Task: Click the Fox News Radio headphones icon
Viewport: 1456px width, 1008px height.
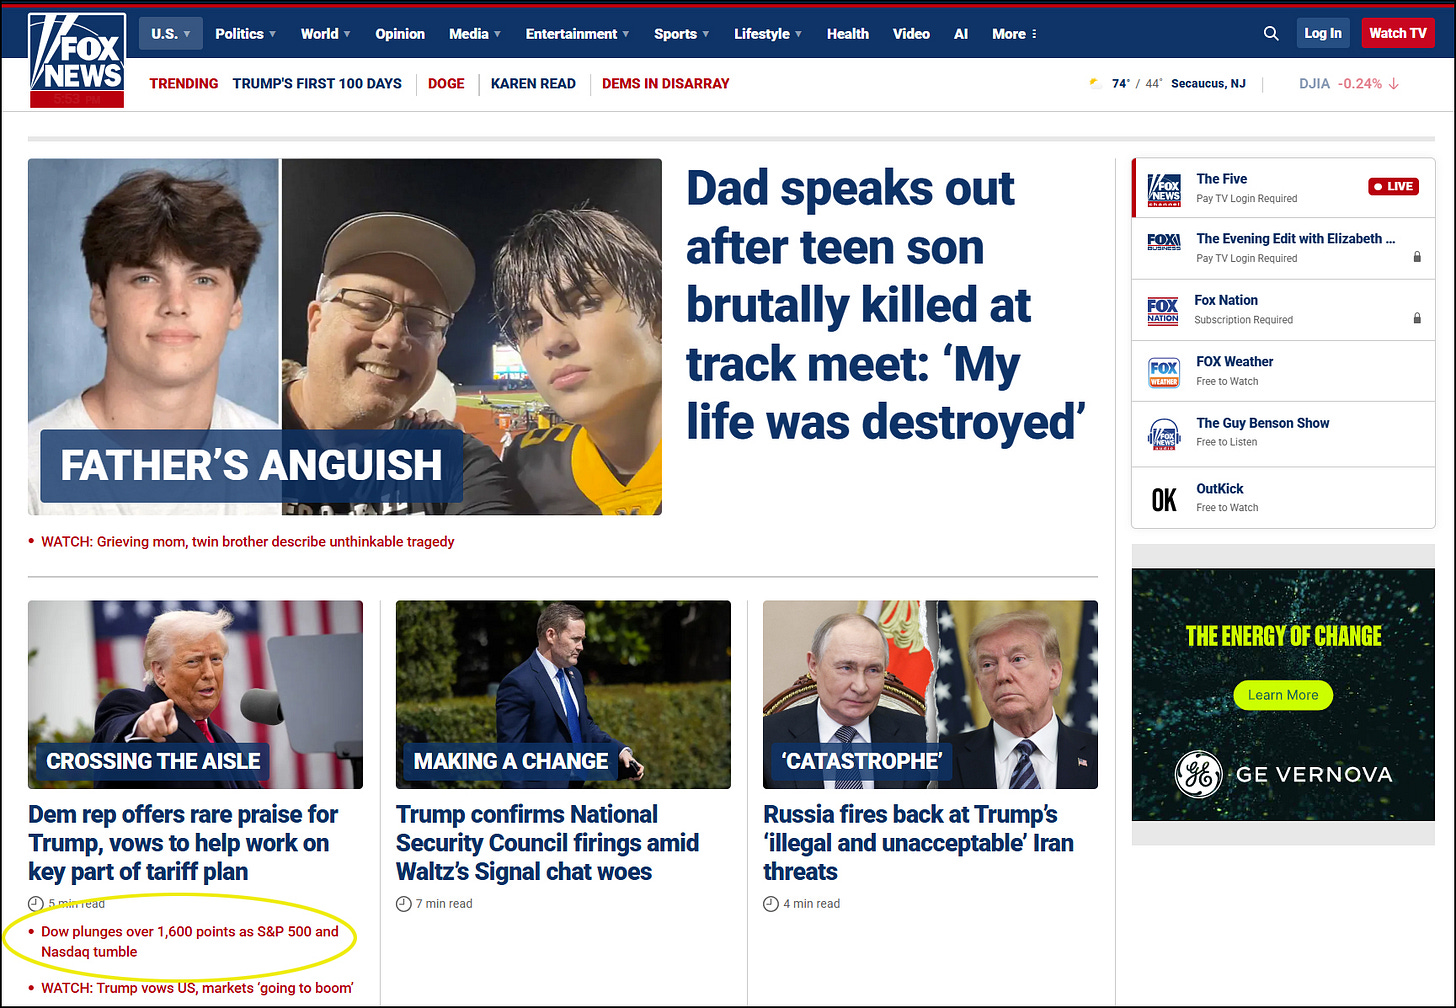Action: (x=1164, y=434)
